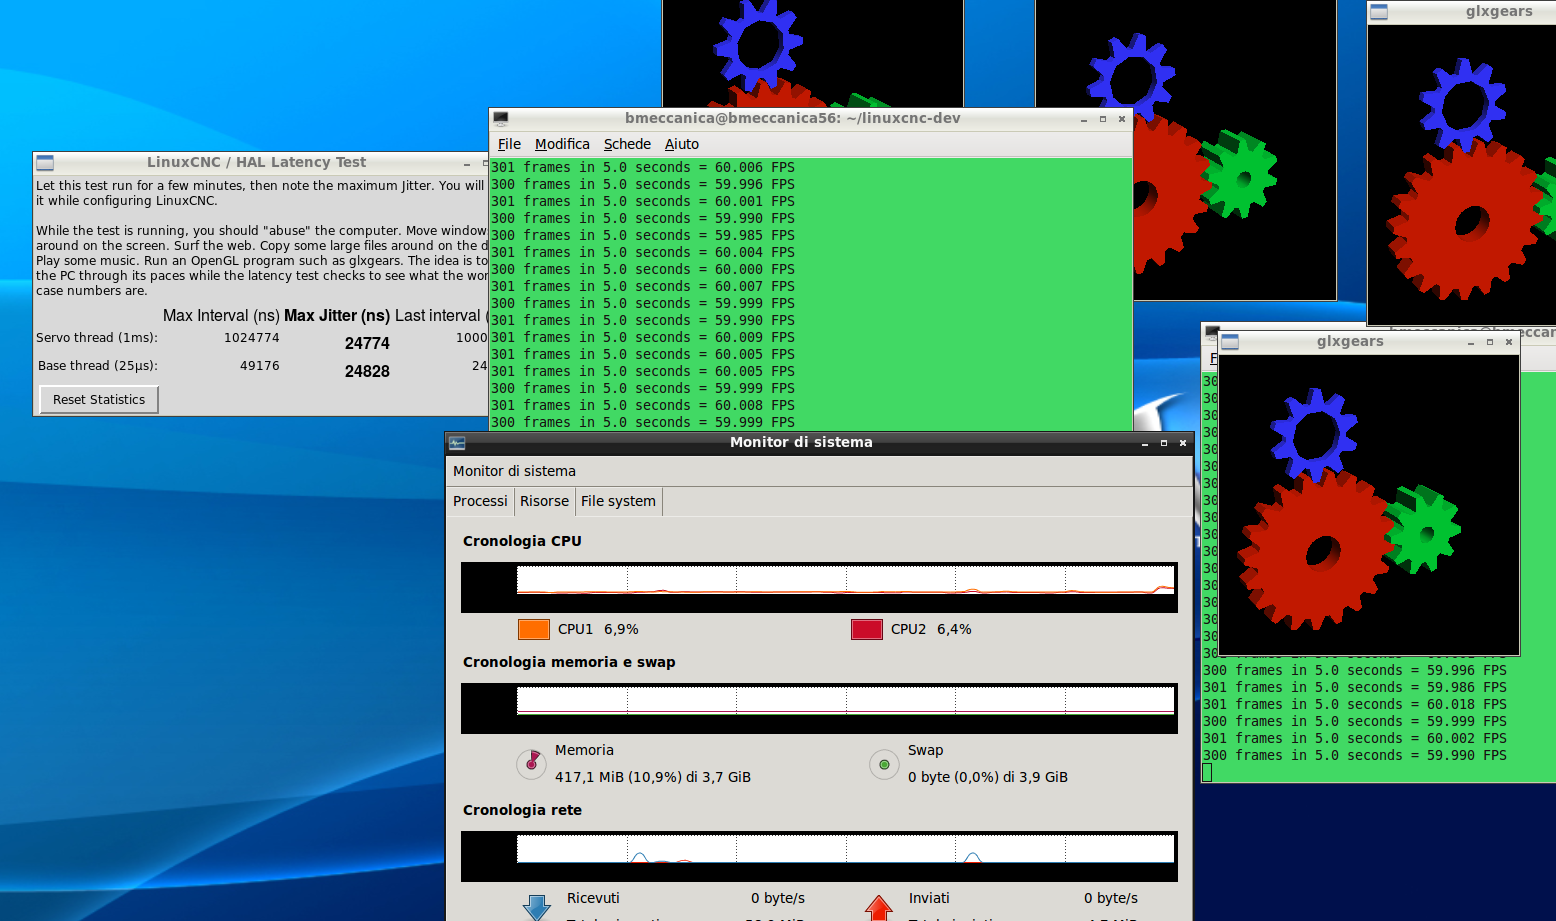1556x921 pixels.
Task: Click the CPU1 6,9% usage label
Action: click(598, 629)
